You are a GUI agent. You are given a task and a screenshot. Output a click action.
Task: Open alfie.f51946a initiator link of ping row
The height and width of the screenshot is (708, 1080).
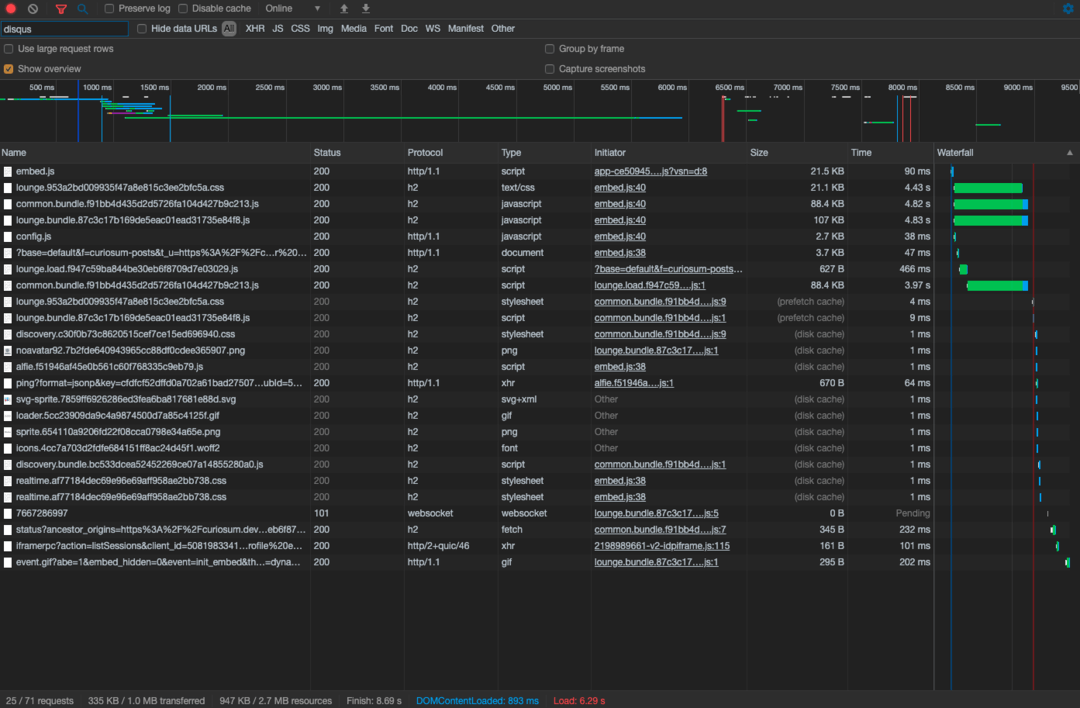(x=634, y=384)
